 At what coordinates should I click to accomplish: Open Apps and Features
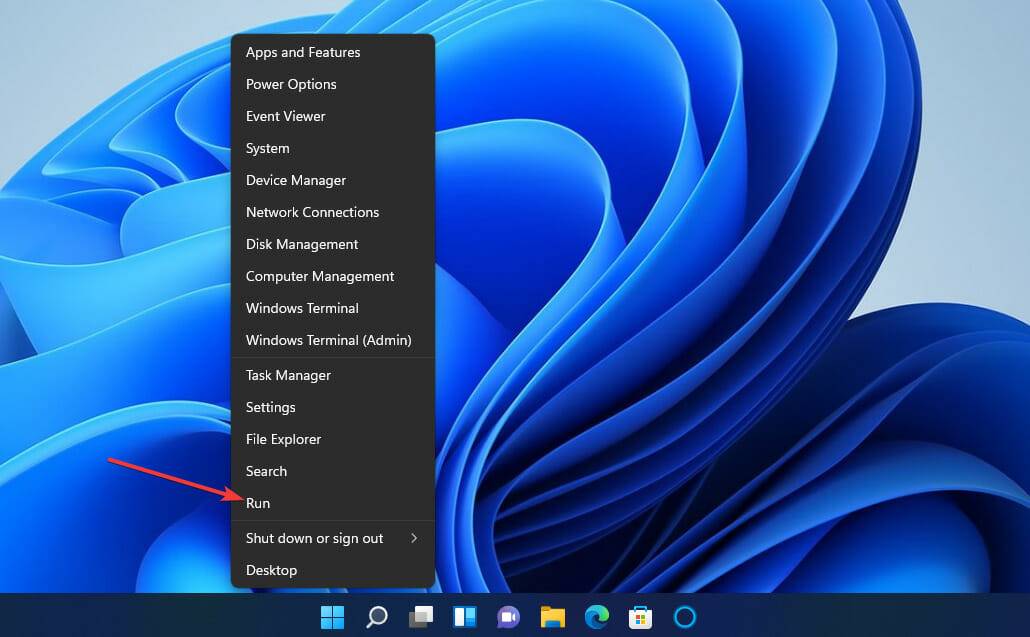tap(302, 52)
